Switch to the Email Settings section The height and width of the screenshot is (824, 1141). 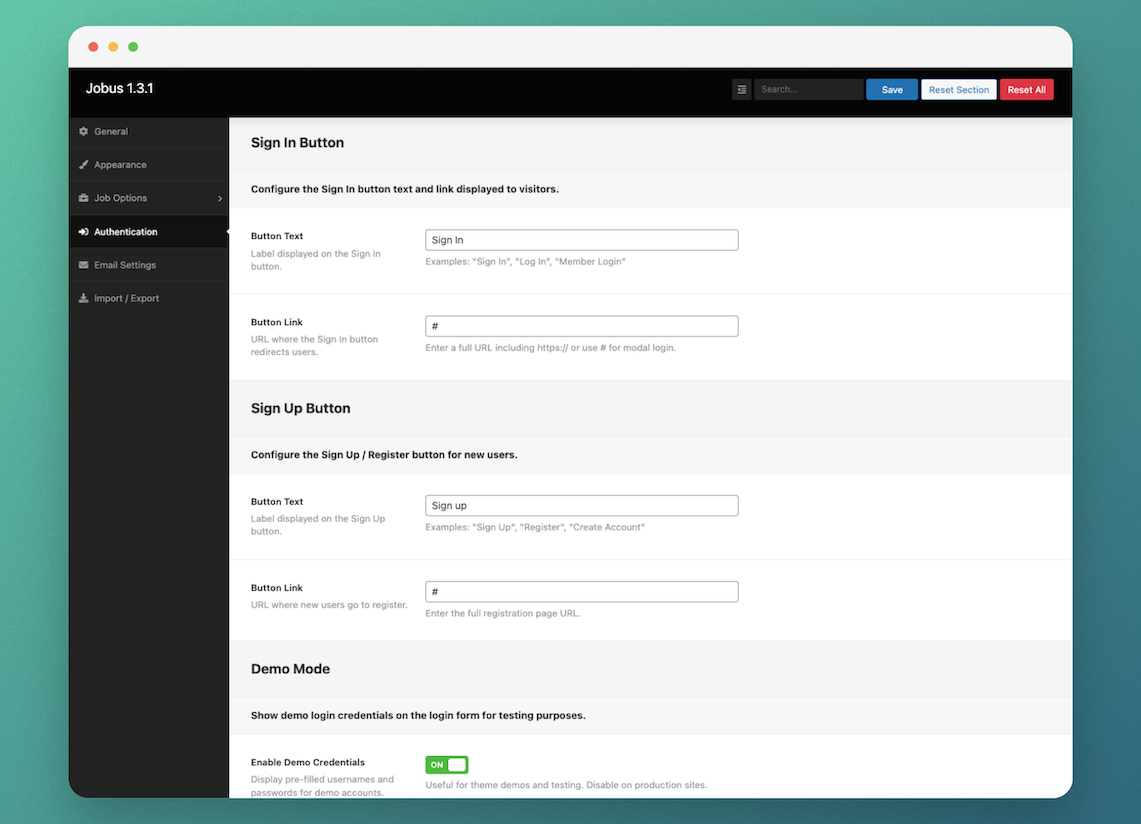point(123,264)
